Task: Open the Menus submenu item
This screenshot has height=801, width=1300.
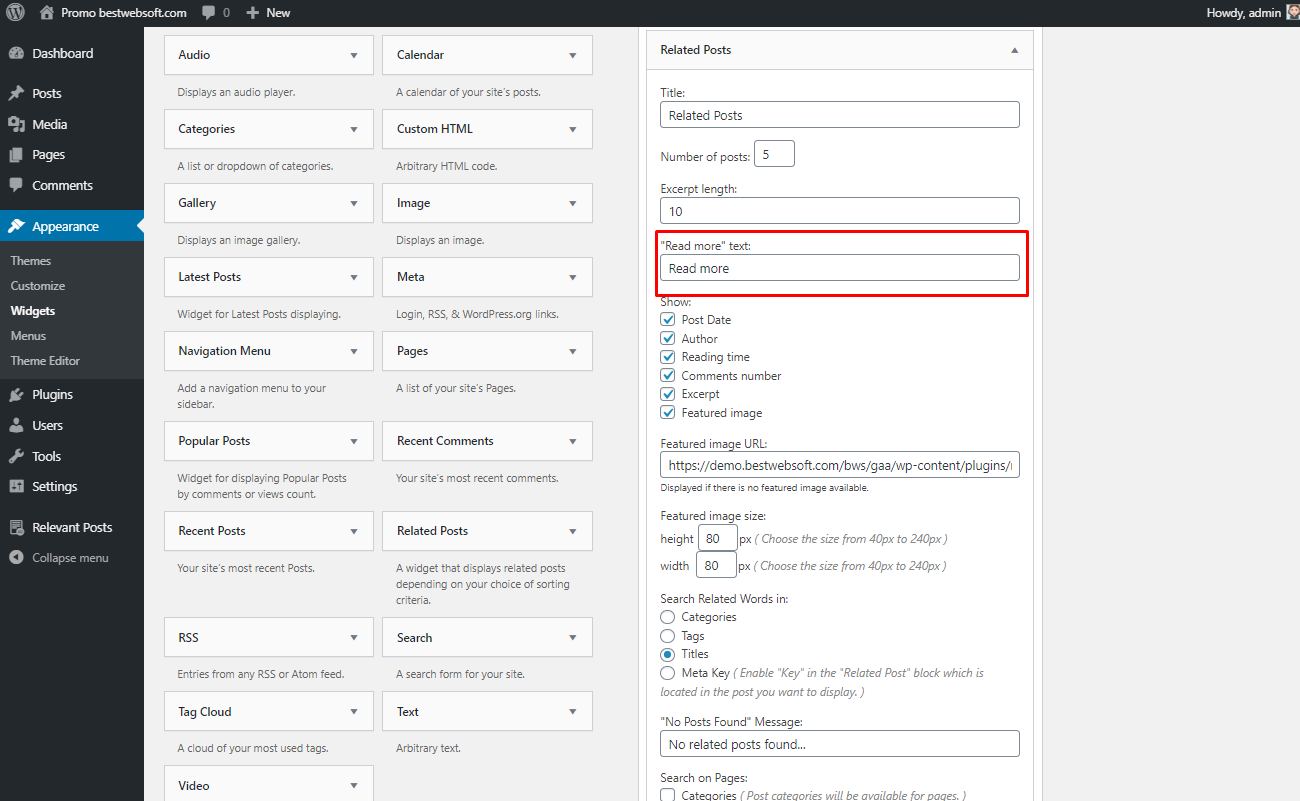Action: (x=28, y=336)
